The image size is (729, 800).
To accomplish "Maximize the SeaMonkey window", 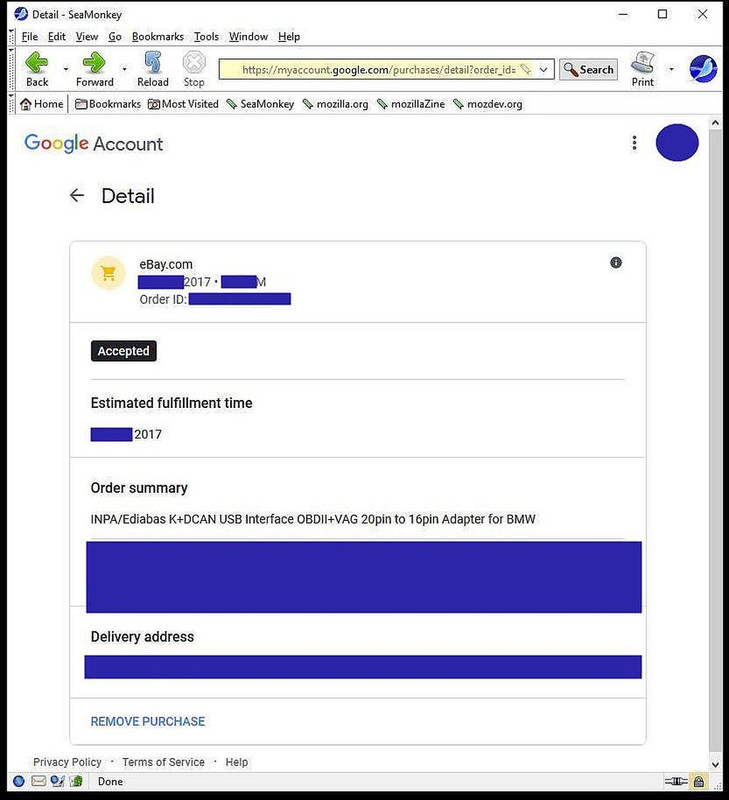I will click(662, 14).
